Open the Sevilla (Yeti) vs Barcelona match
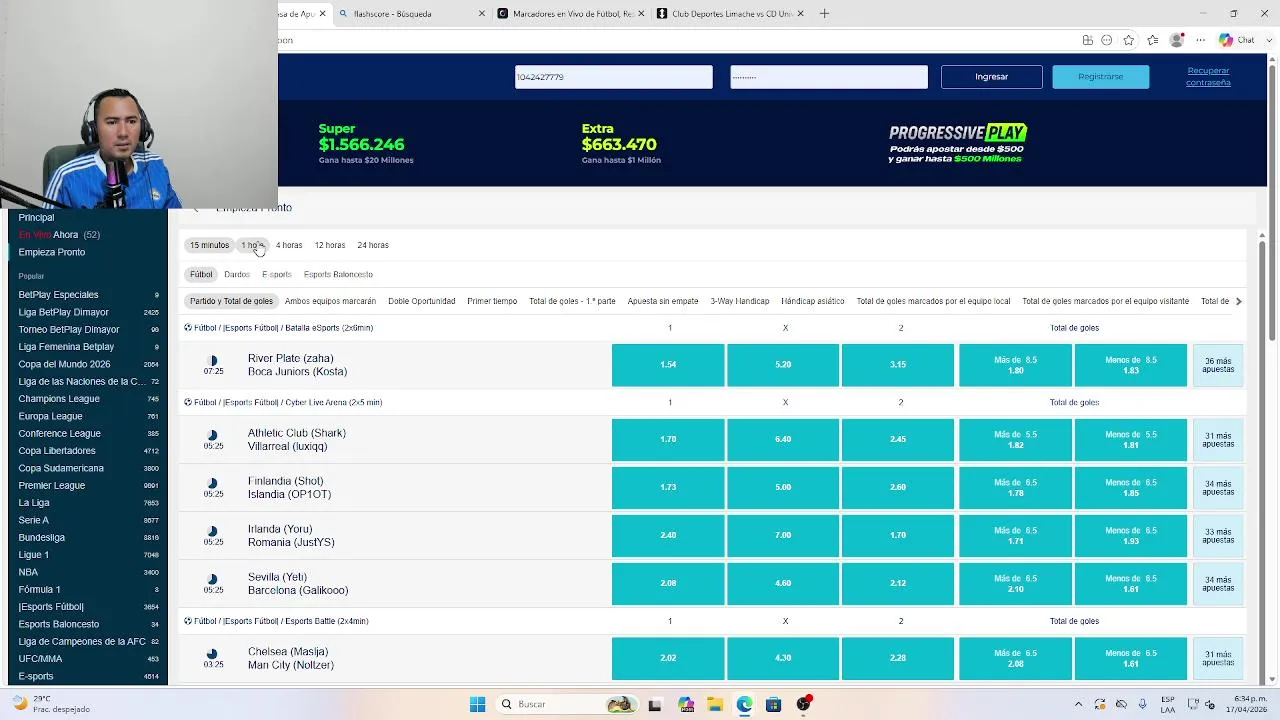1280x720 pixels. pyautogui.click(x=298, y=584)
